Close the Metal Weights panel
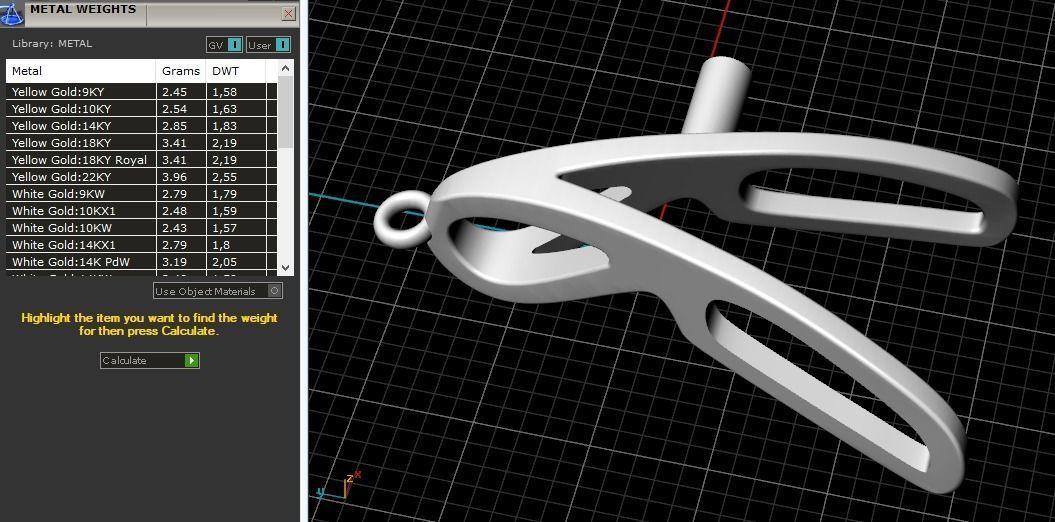 pos(289,13)
